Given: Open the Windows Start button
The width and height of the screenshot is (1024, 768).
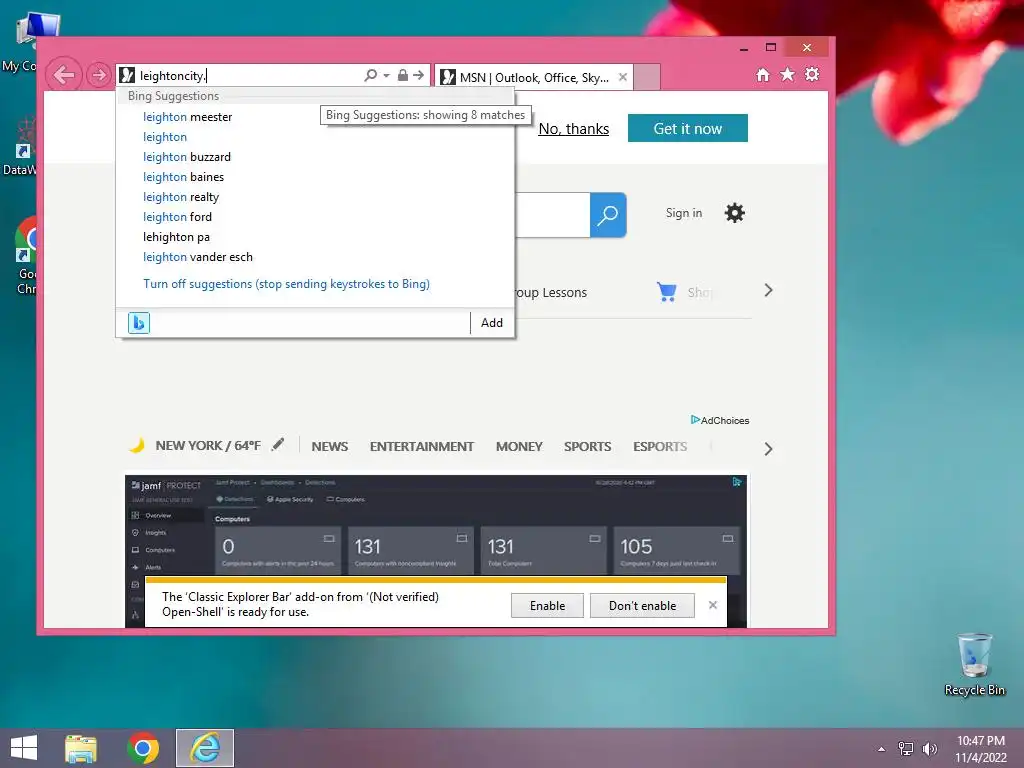Looking at the screenshot, I should point(24,748).
